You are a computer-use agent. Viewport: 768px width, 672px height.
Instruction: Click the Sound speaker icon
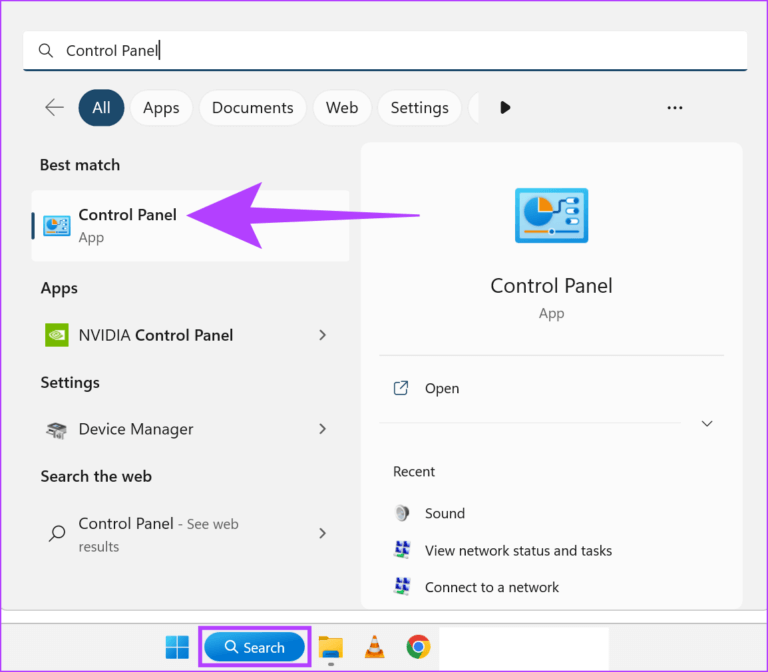click(402, 513)
